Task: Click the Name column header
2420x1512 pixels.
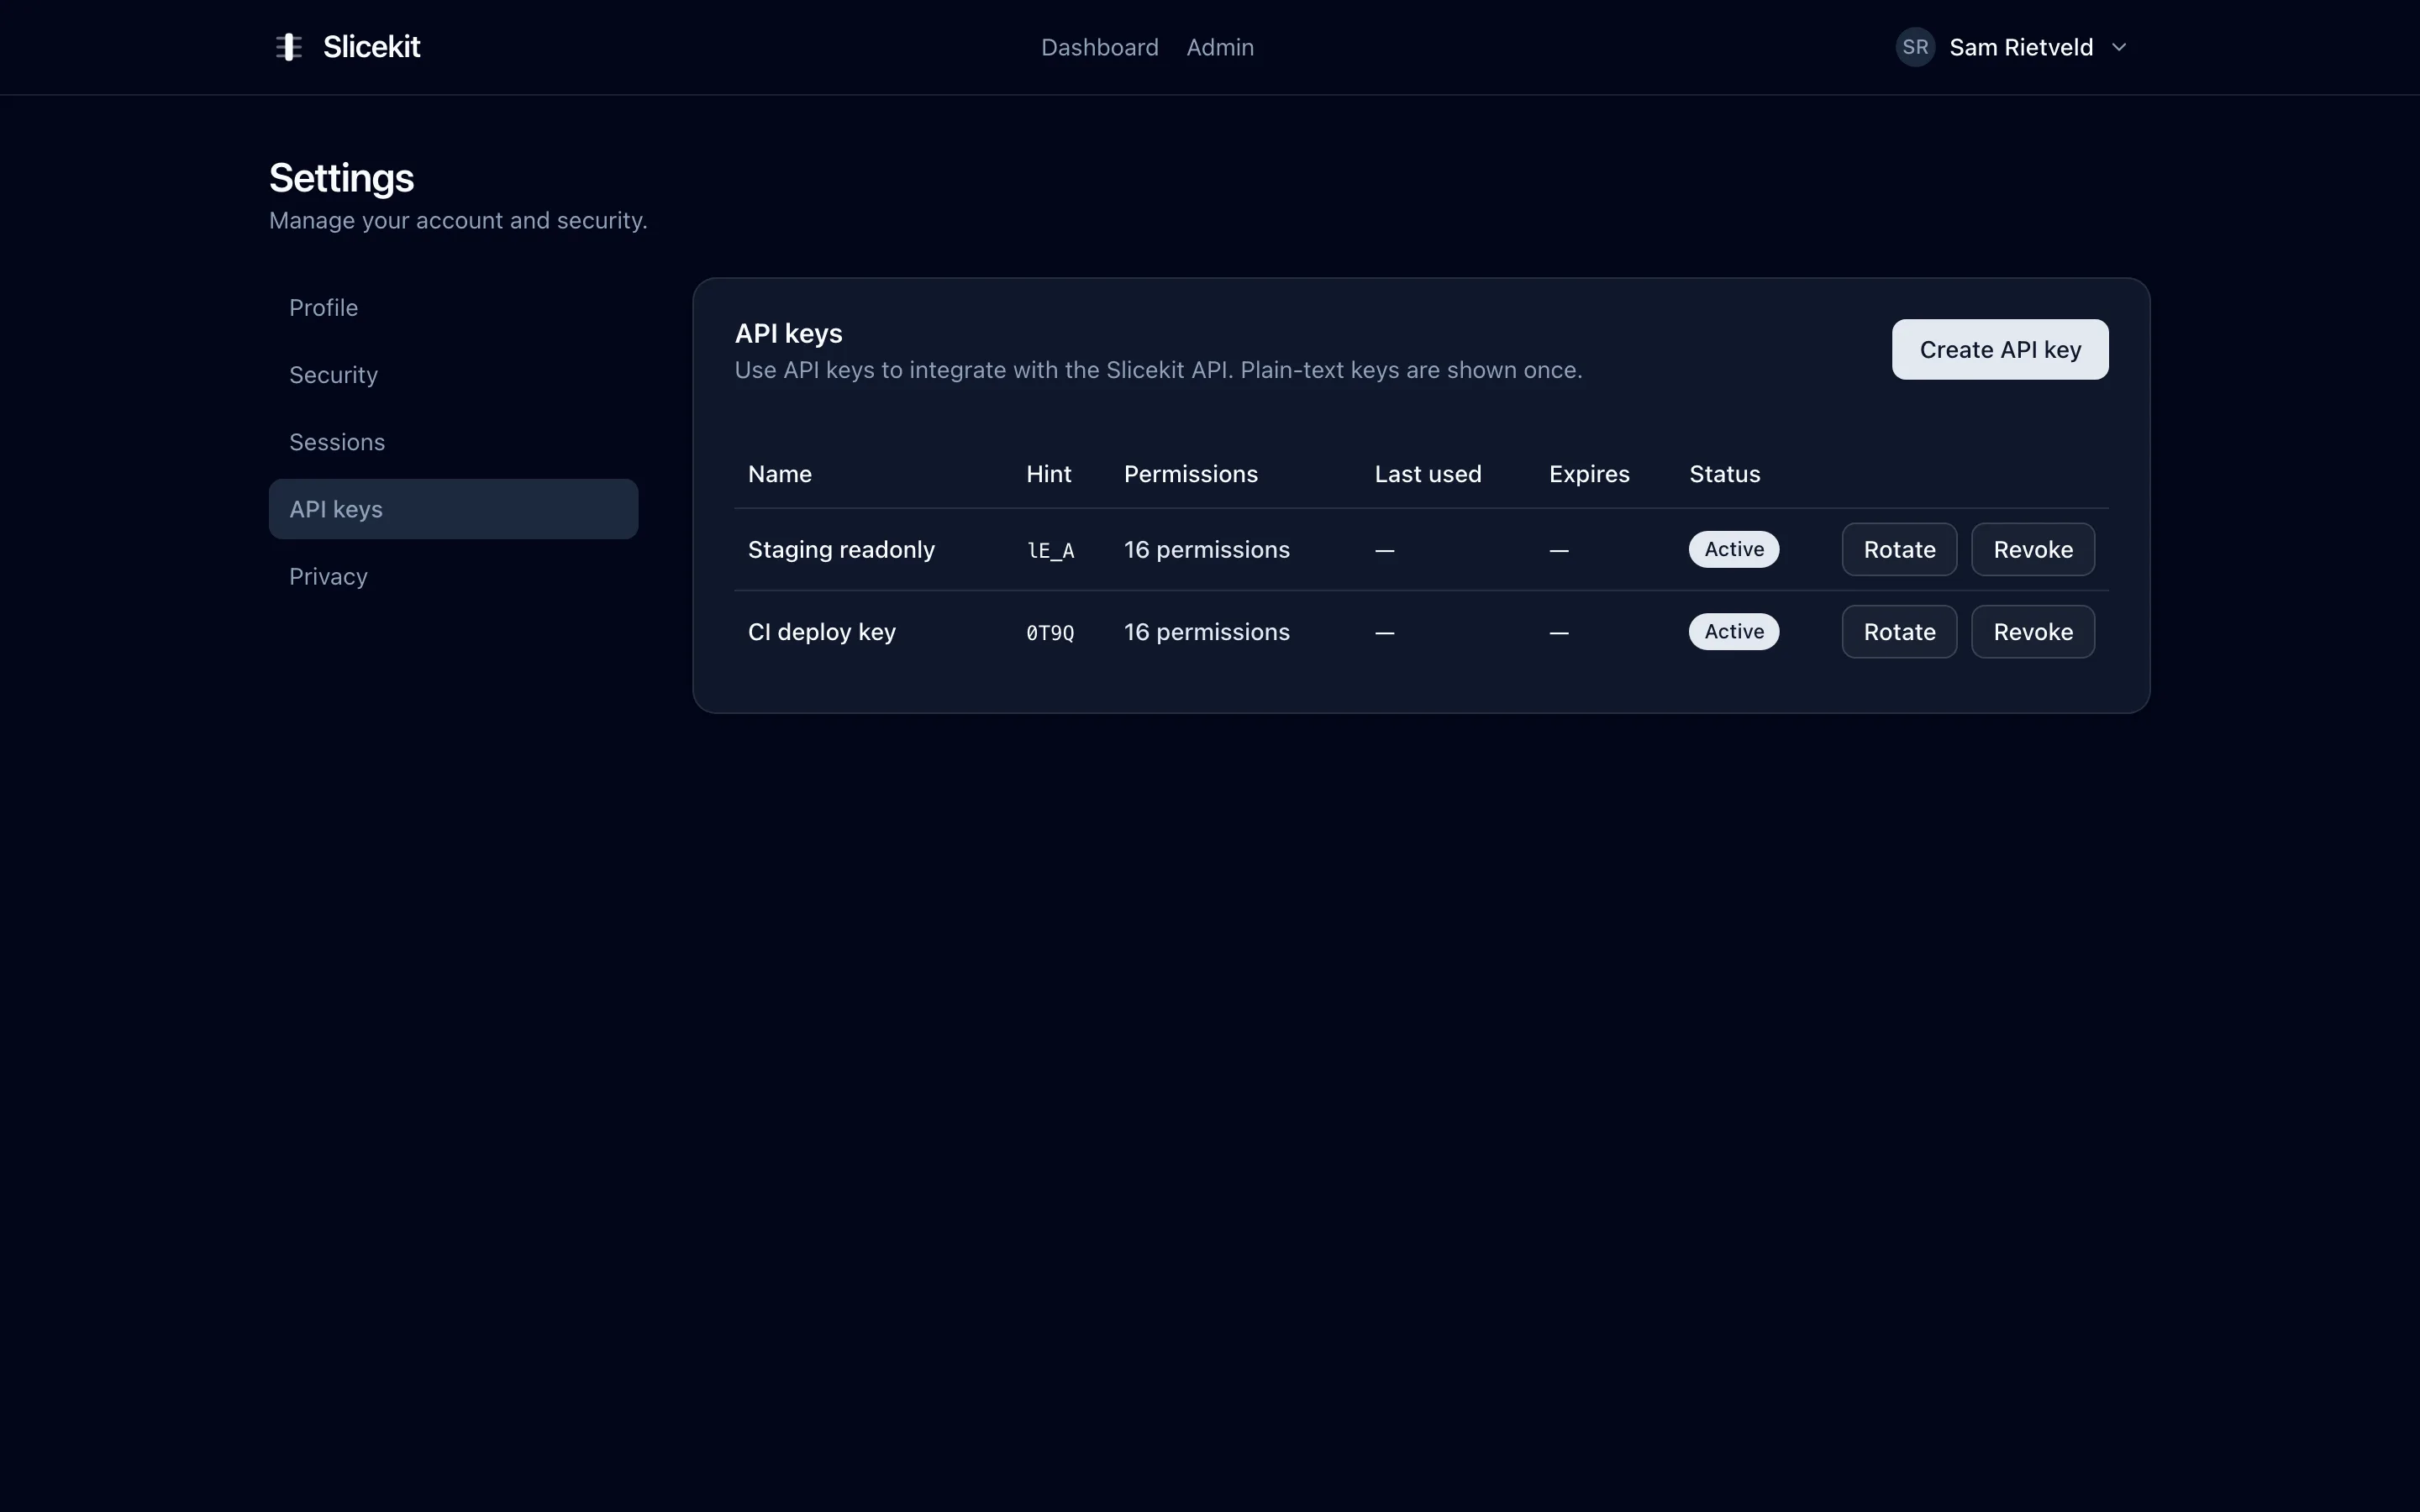Action: pos(780,474)
